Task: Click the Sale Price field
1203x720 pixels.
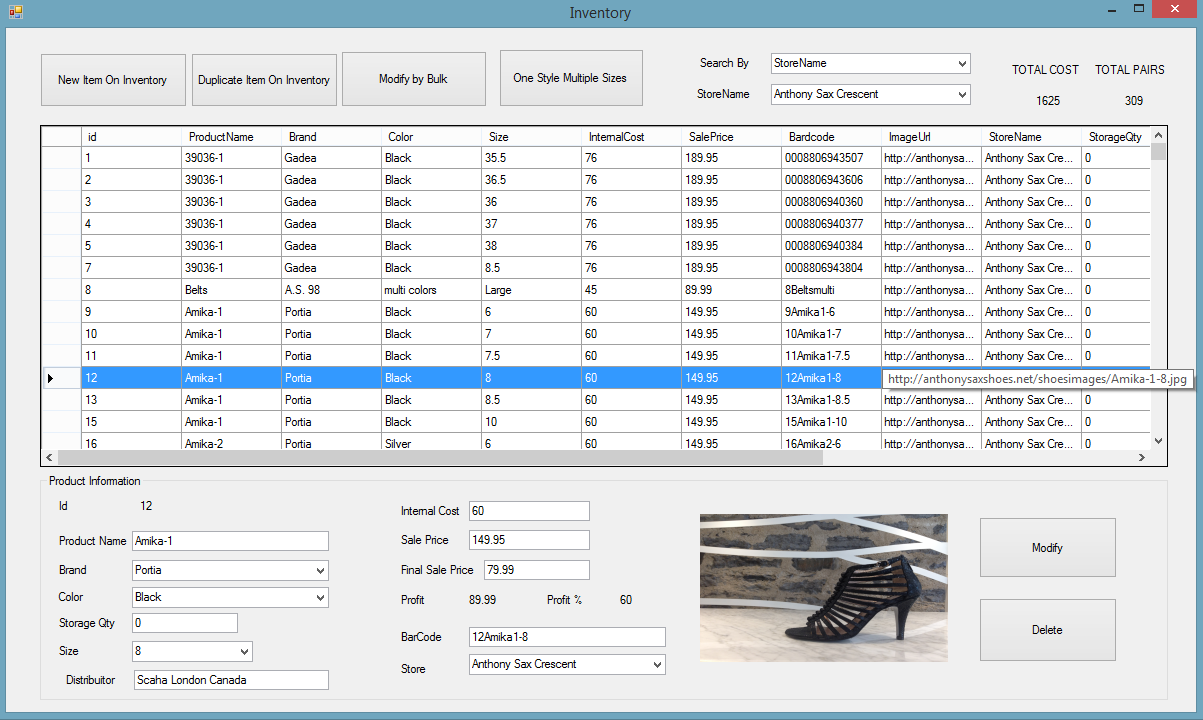Action: coord(529,540)
